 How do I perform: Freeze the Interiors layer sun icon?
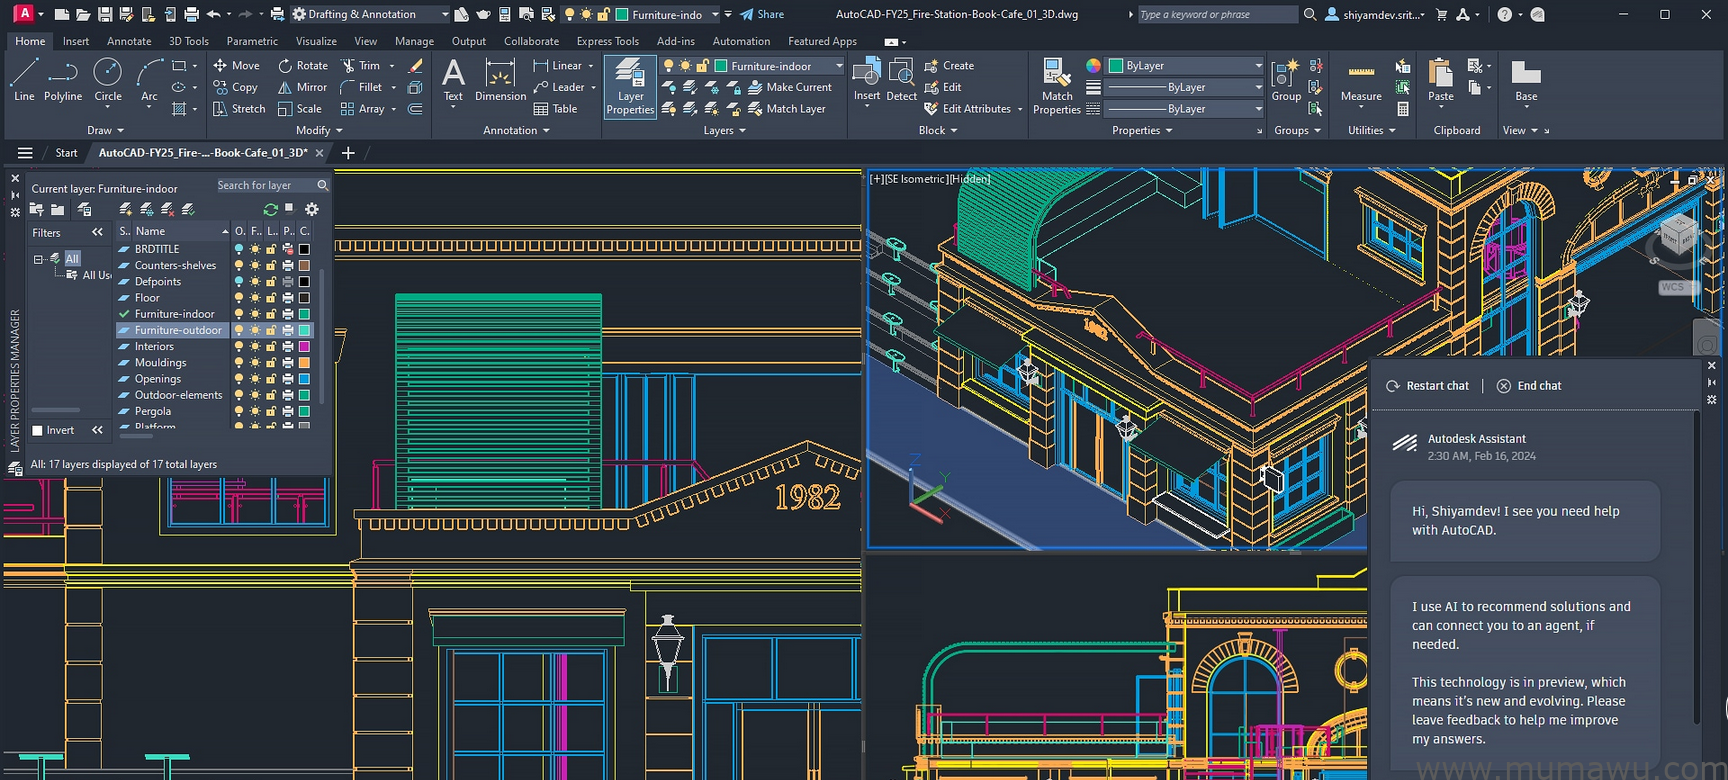(x=255, y=346)
